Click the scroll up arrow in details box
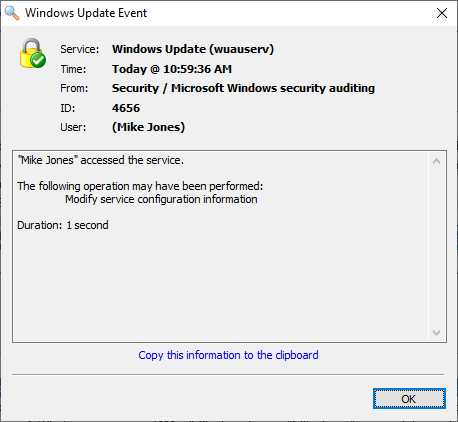Viewport: 458px width, 422px height. [436, 162]
